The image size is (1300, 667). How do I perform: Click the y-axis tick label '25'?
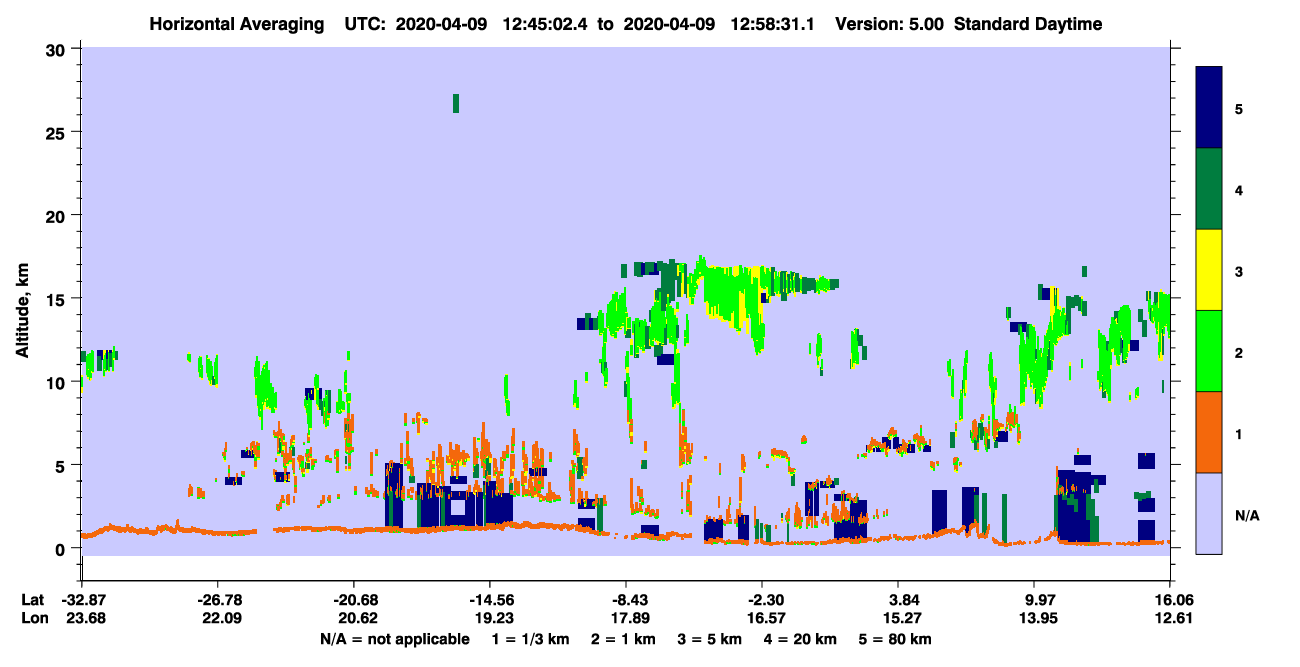(x=58, y=132)
